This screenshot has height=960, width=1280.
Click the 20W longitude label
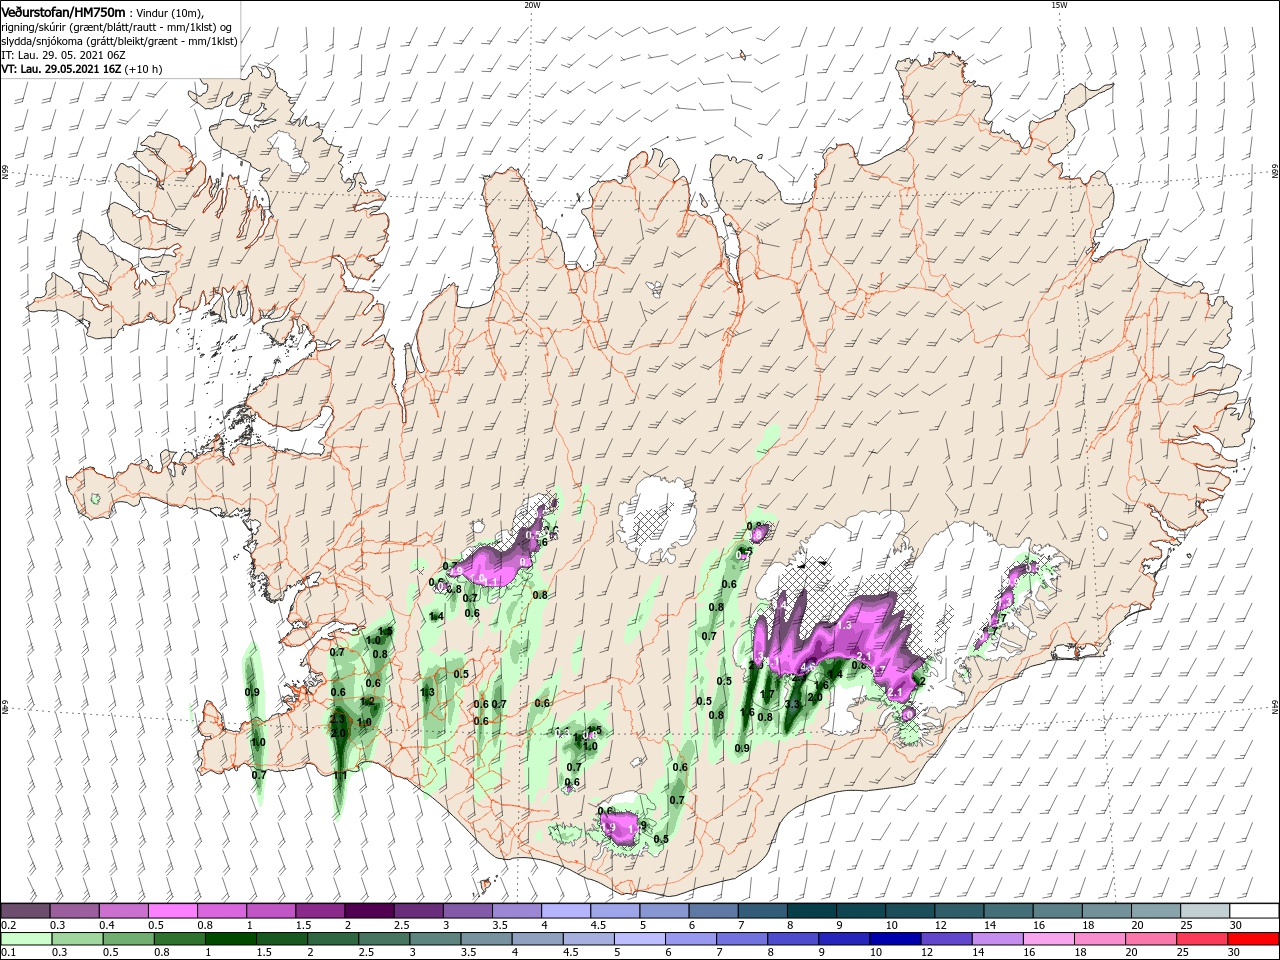pyautogui.click(x=532, y=5)
